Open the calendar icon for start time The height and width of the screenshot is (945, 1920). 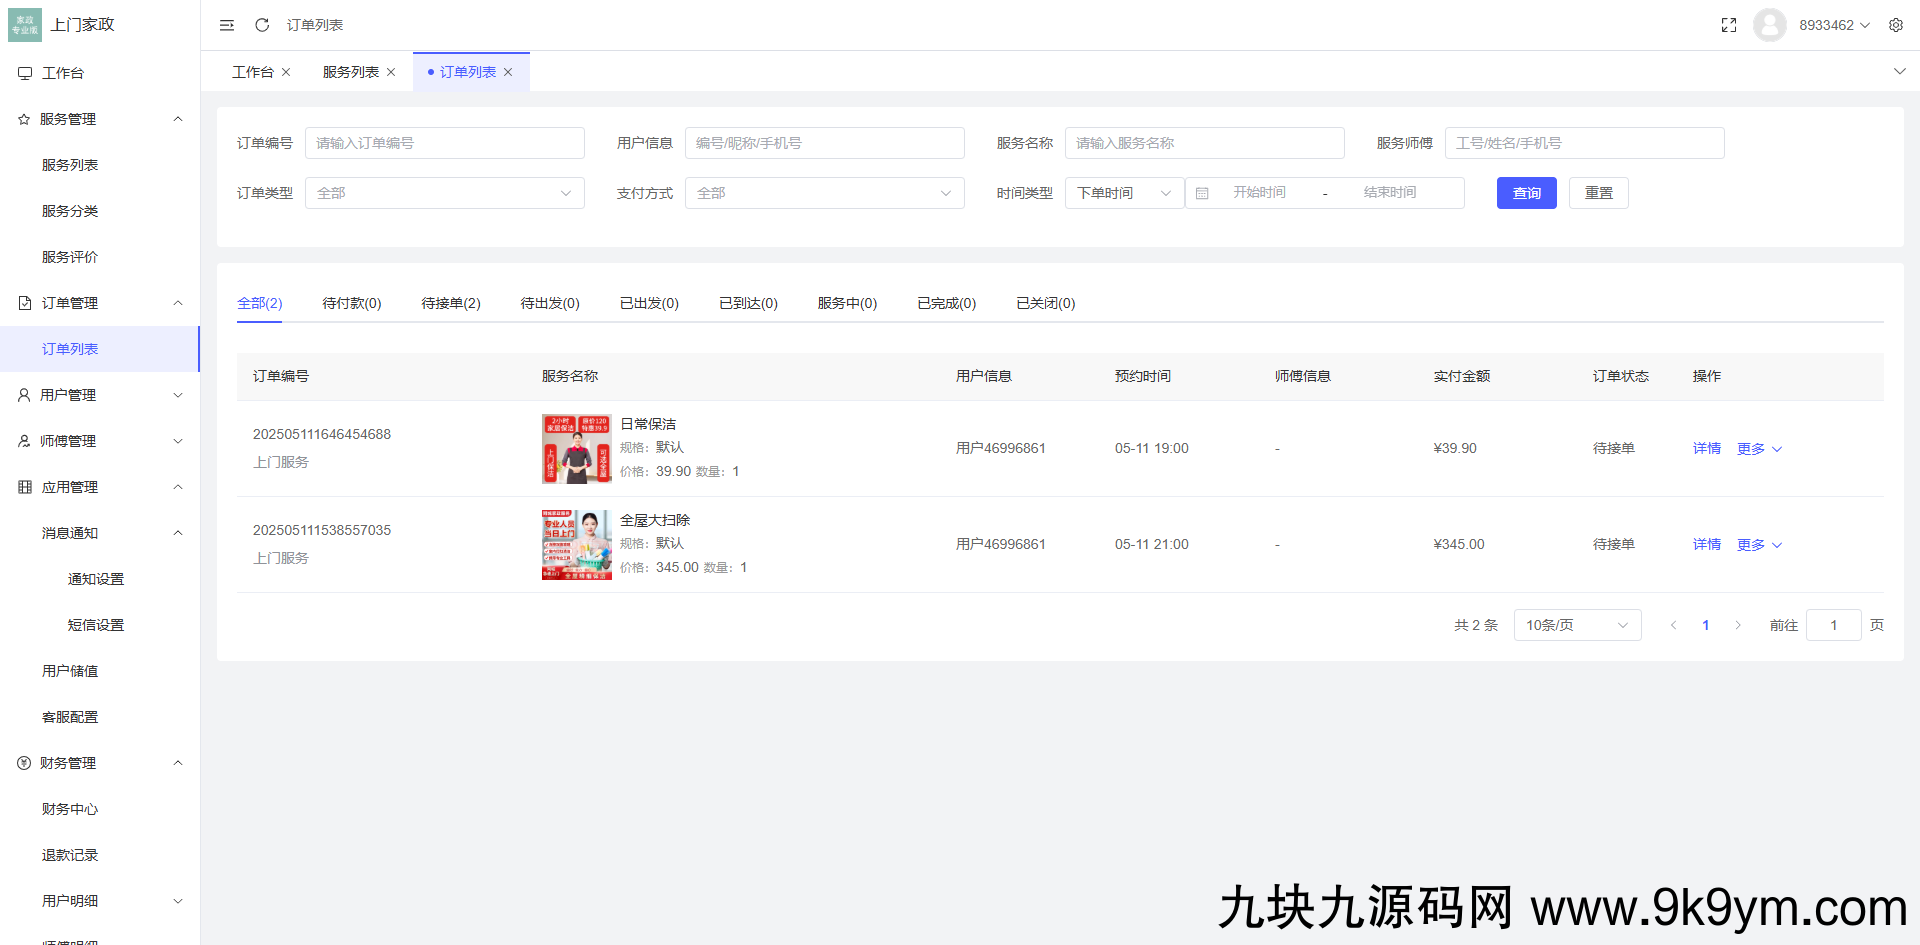[x=1202, y=192]
